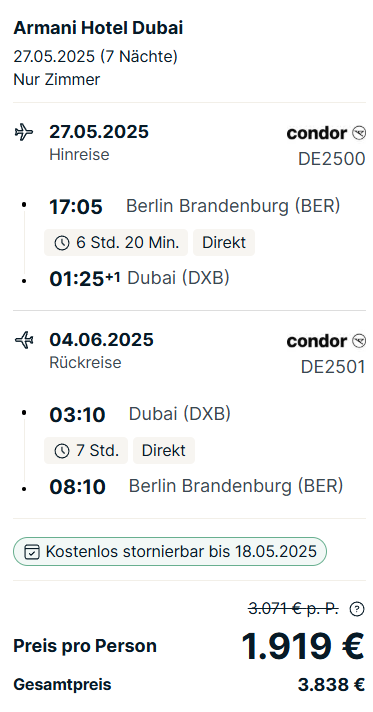This screenshot has height=712, width=373.
Task: Open the price help question mark icon
Action: point(357,609)
